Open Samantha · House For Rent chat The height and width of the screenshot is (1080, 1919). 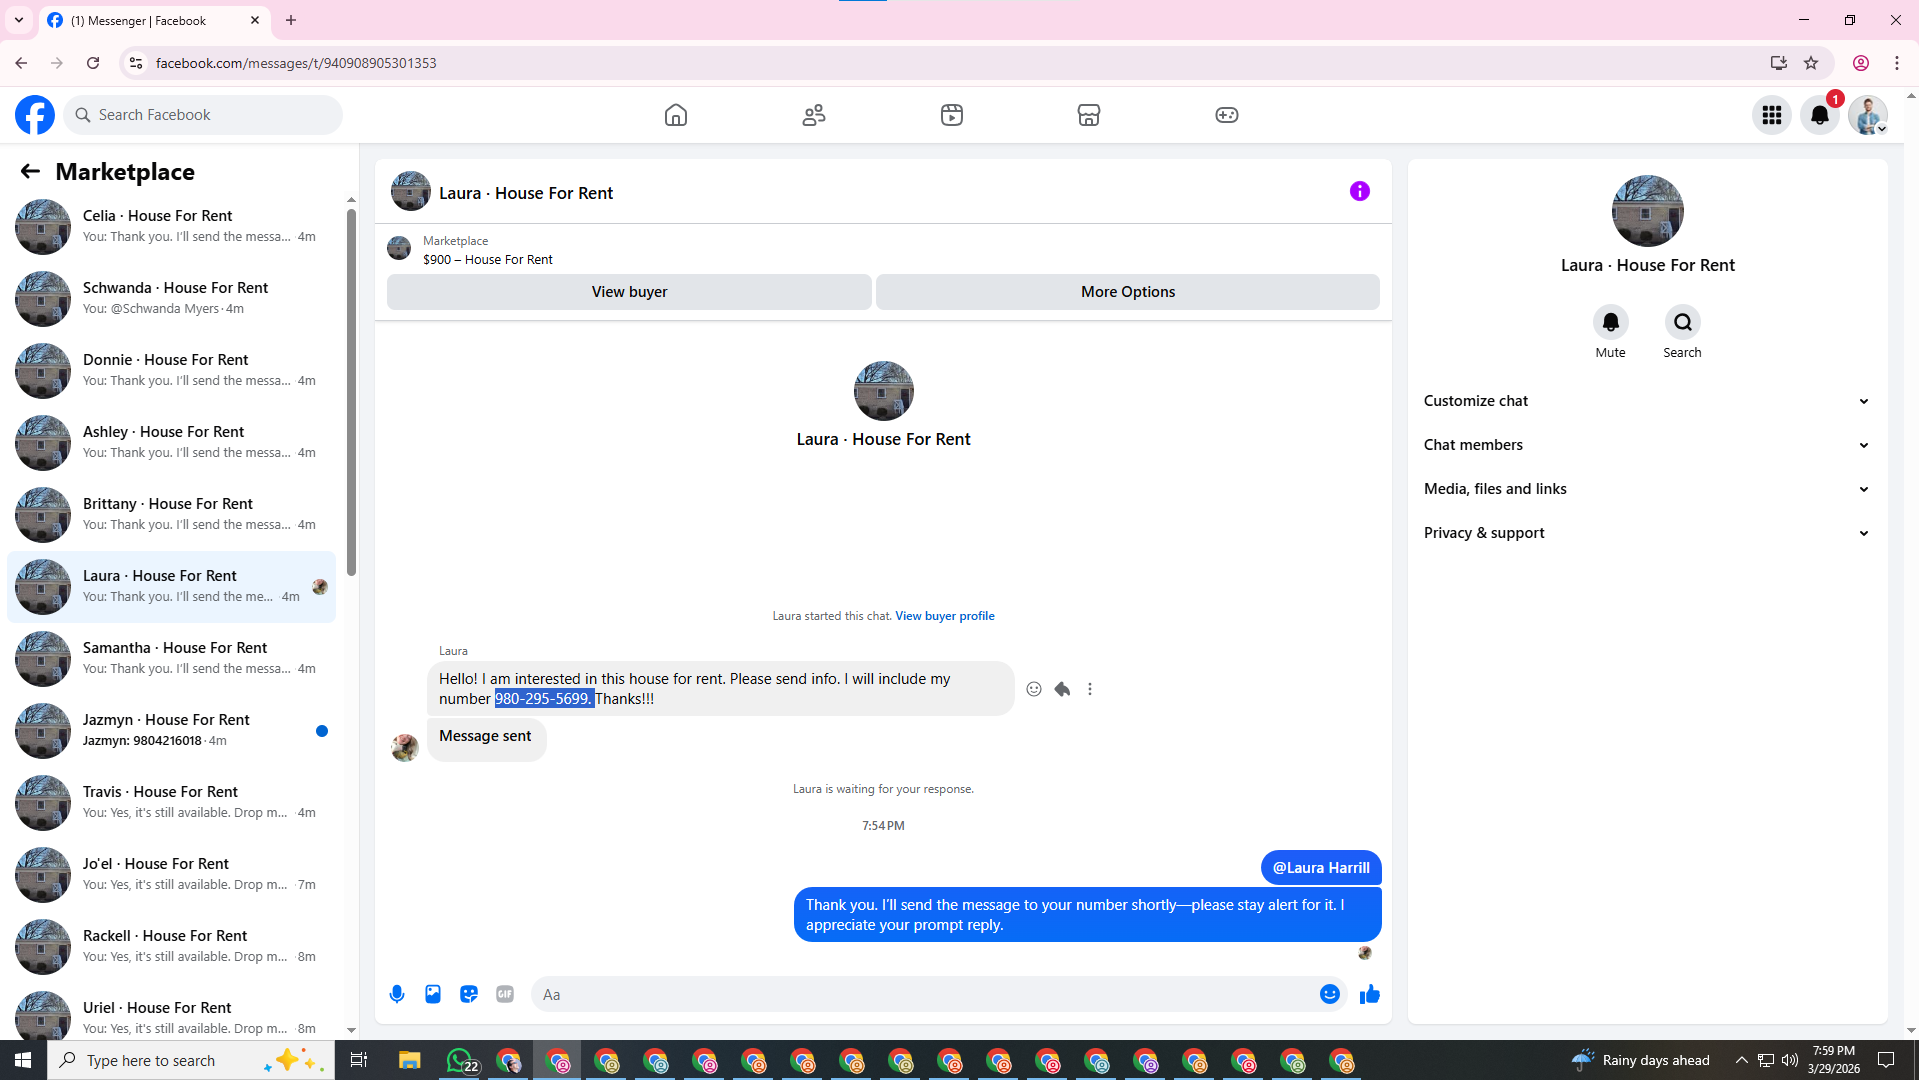click(171, 658)
